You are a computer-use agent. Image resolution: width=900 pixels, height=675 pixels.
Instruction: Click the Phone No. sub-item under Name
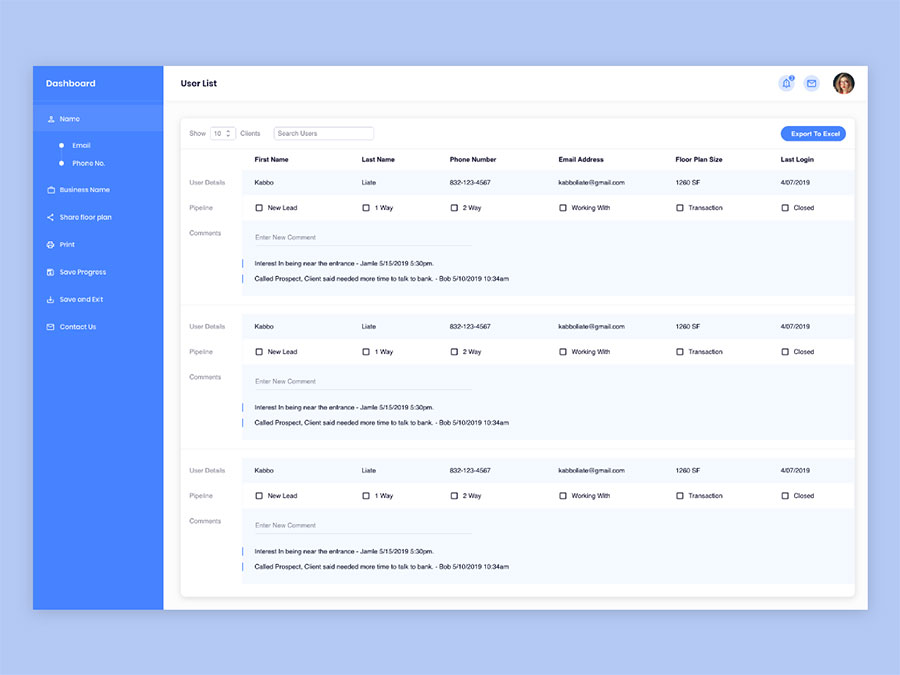tap(88, 163)
